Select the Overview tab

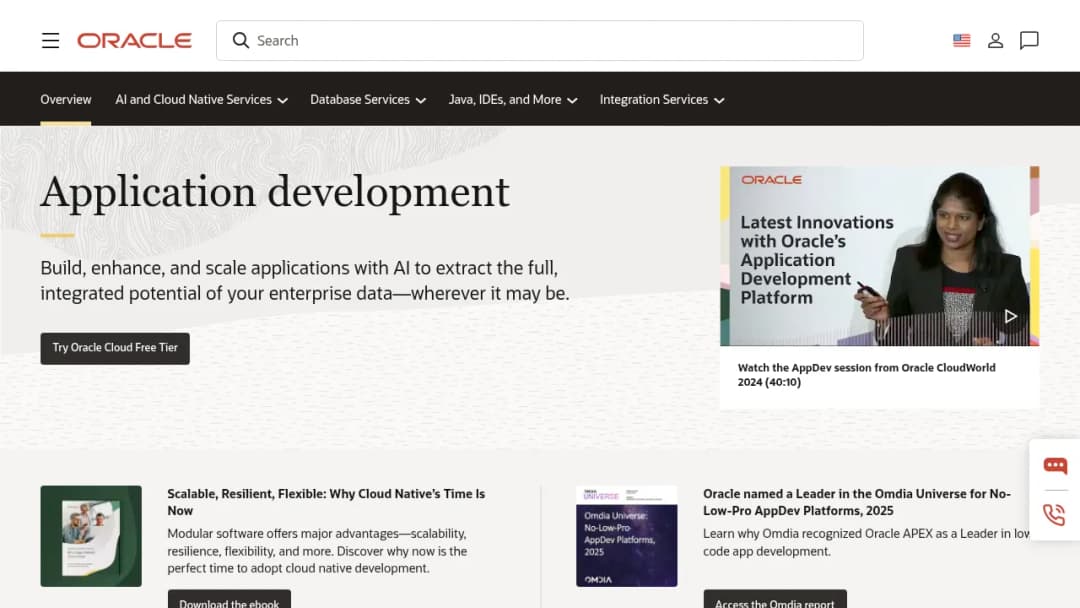(65, 100)
